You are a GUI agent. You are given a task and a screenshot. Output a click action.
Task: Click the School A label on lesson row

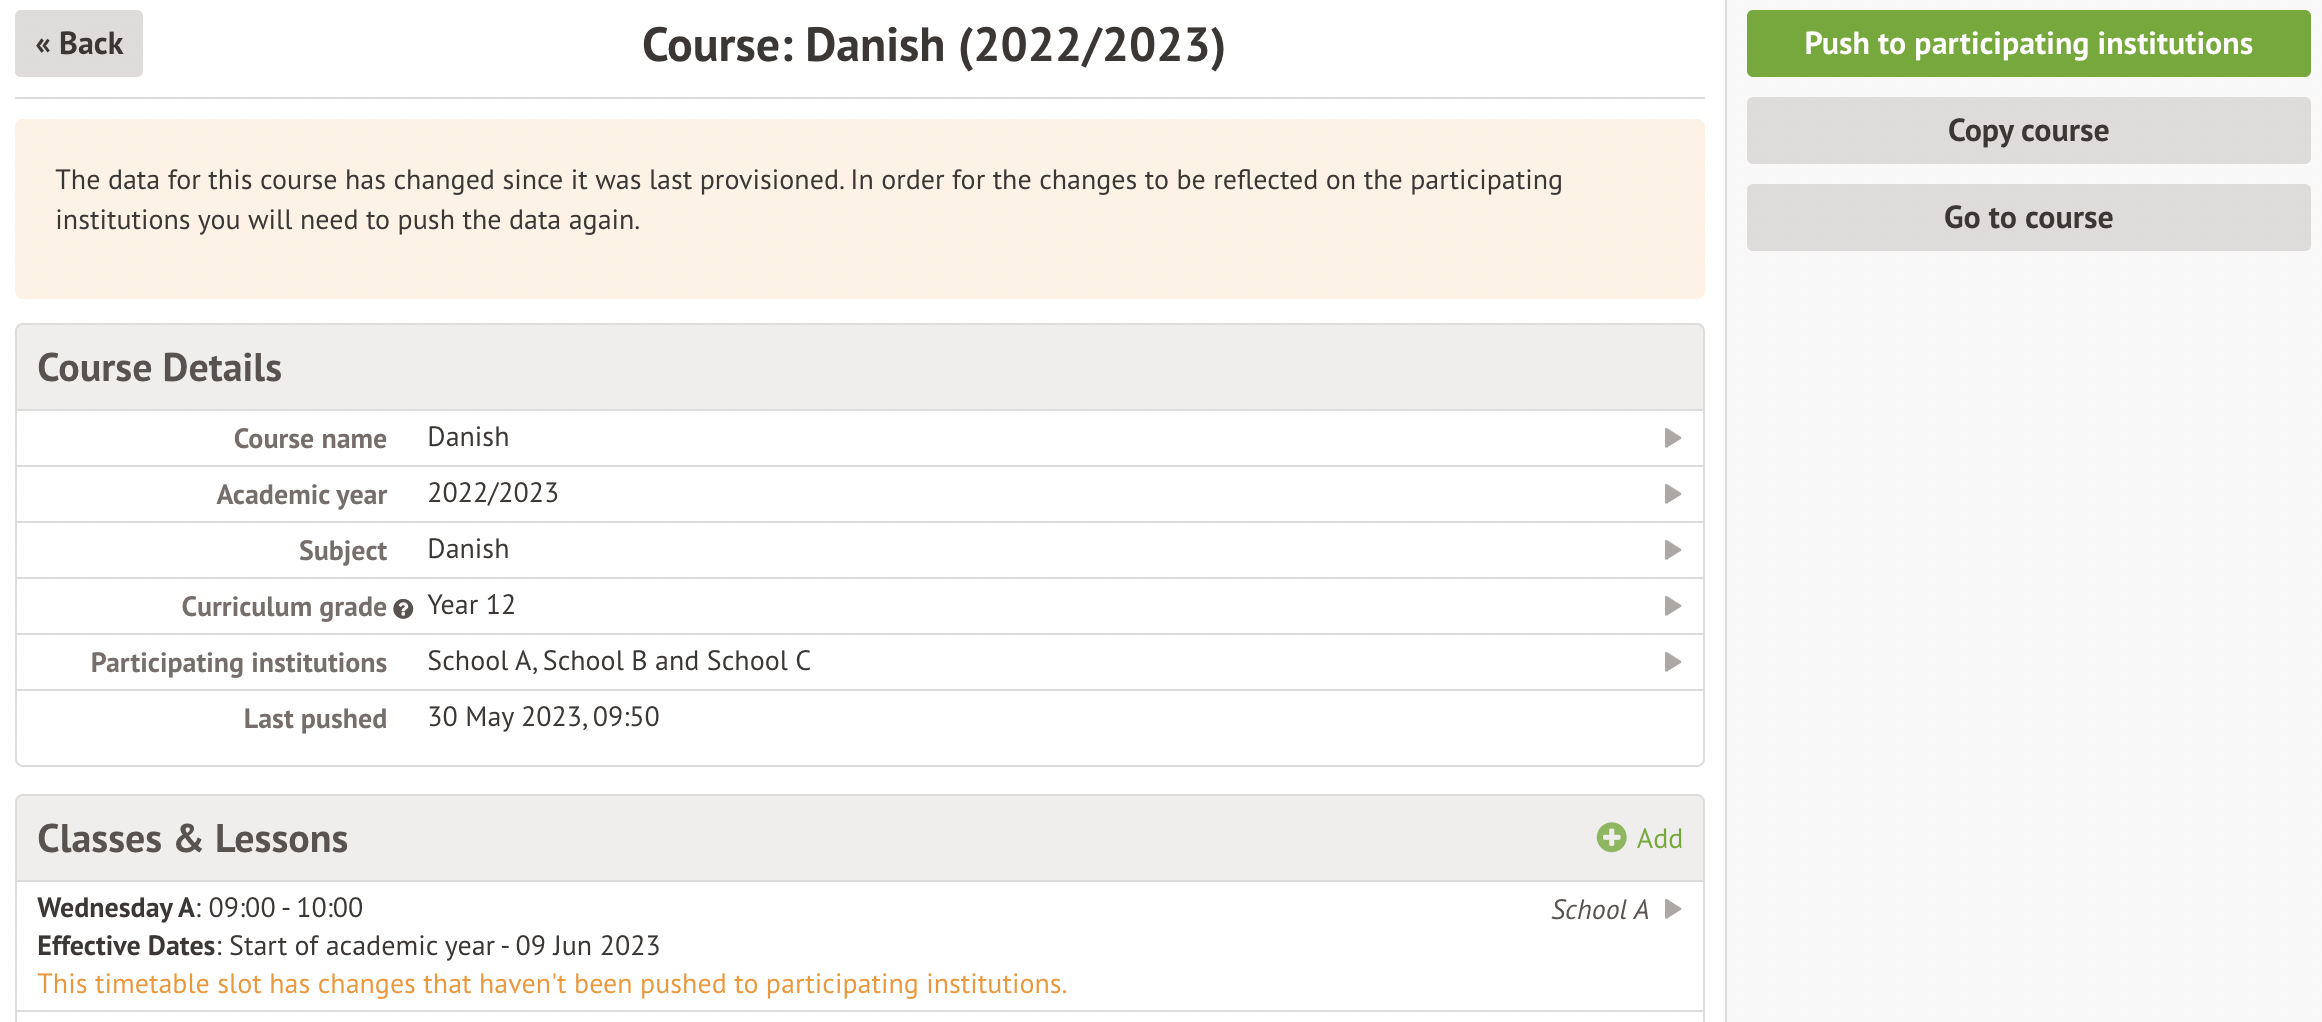point(1599,910)
